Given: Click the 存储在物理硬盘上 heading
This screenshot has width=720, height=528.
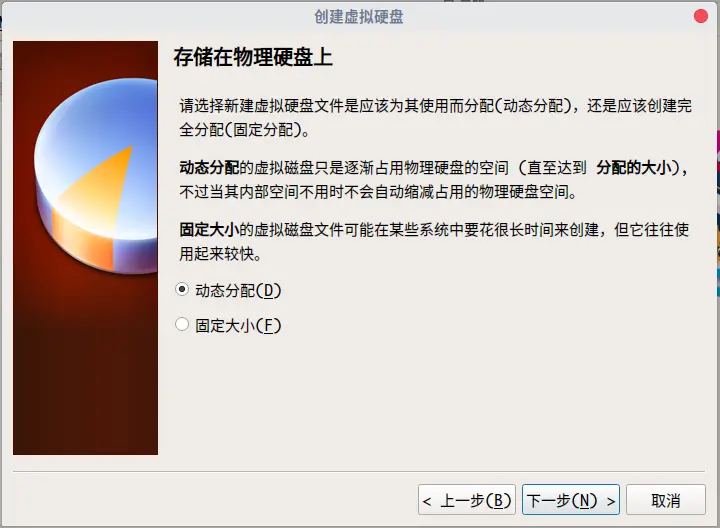Looking at the screenshot, I should [253, 57].
